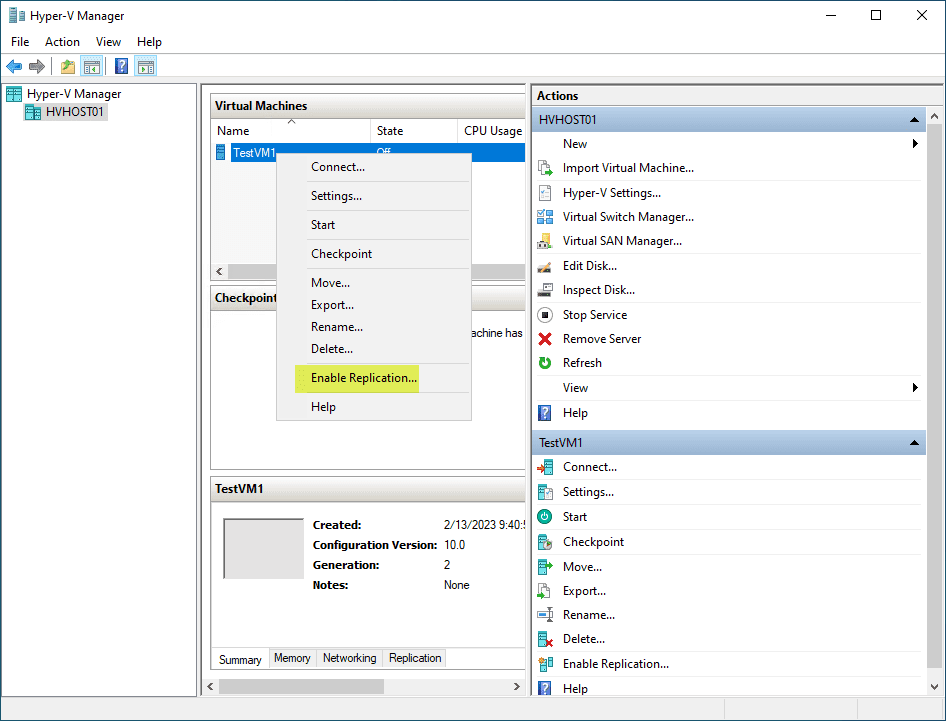This screenshot has height=721, width=946.
Task: Click the Export icon in Actions pane
Action: pyautogui.click(x=545, y=591)
